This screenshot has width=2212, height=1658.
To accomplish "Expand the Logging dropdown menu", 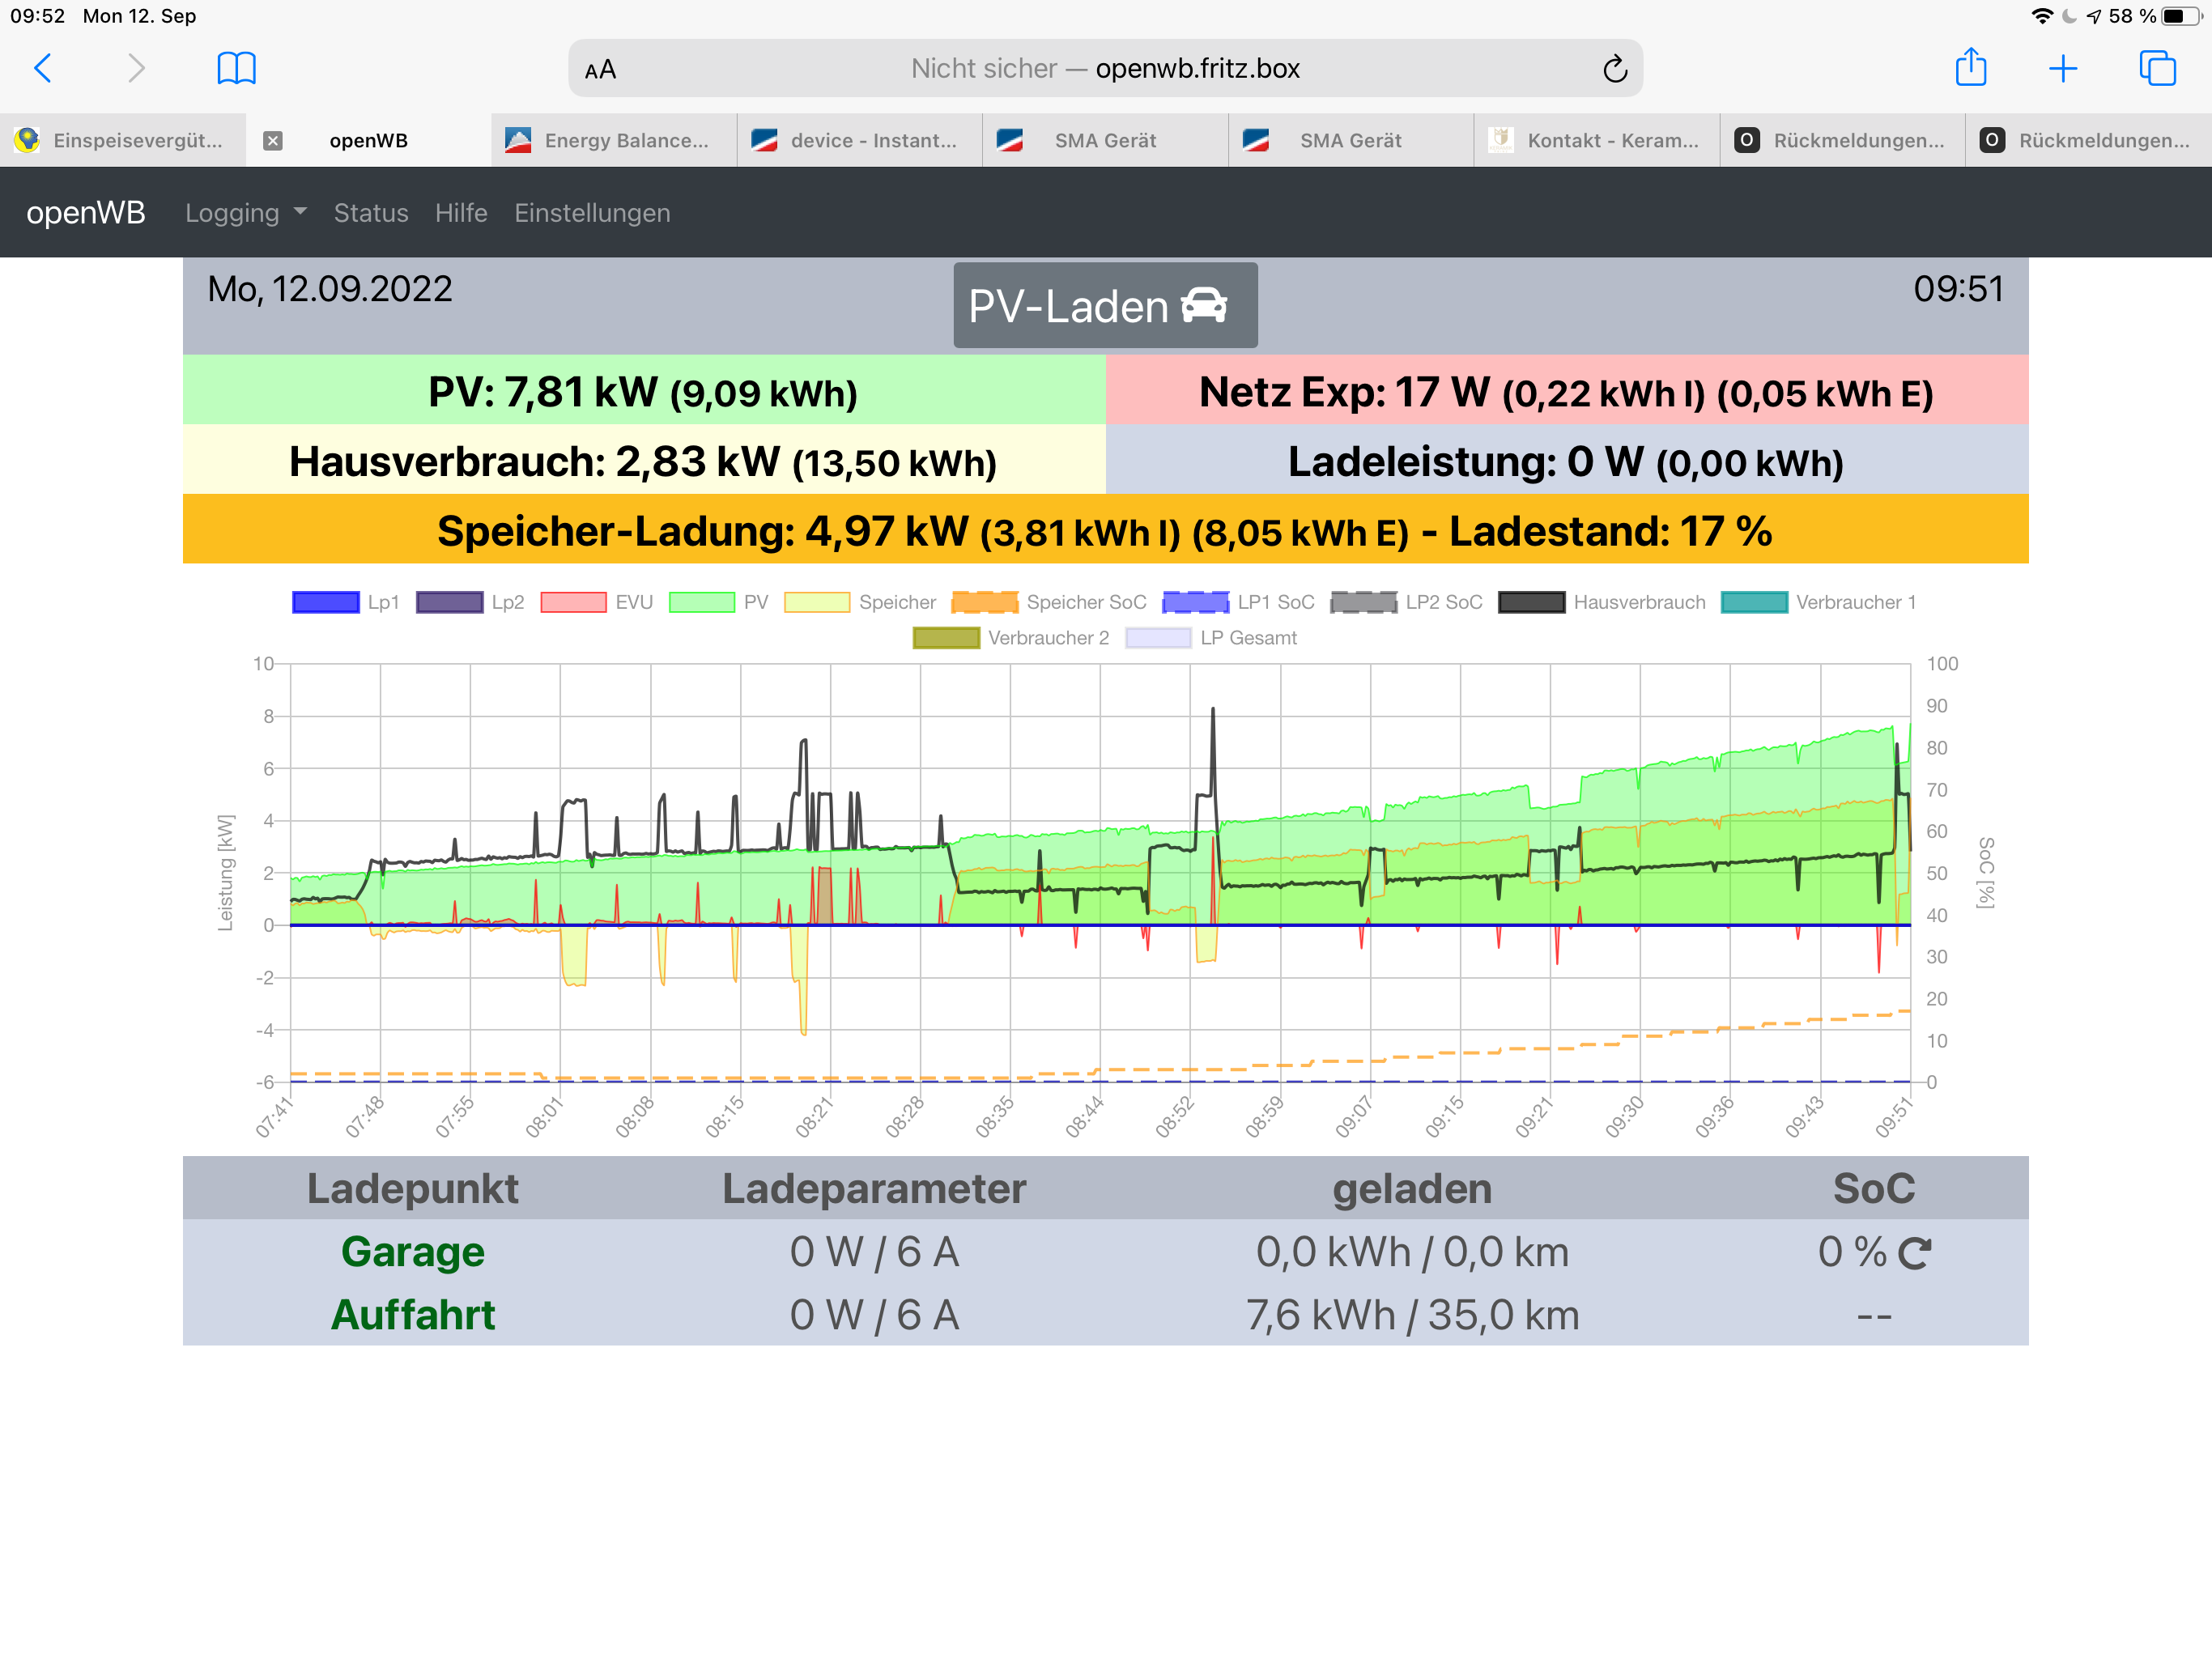I will 245,213.
